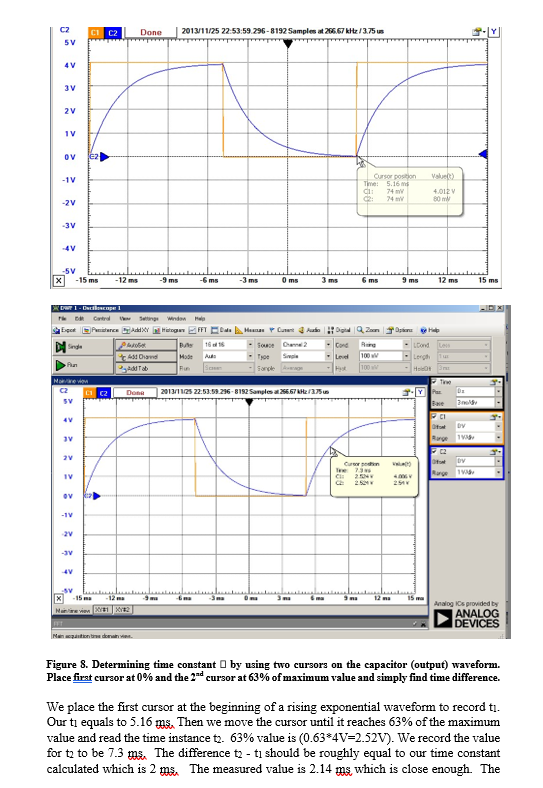
Task: Open the View menu
Action: [125, 319]
